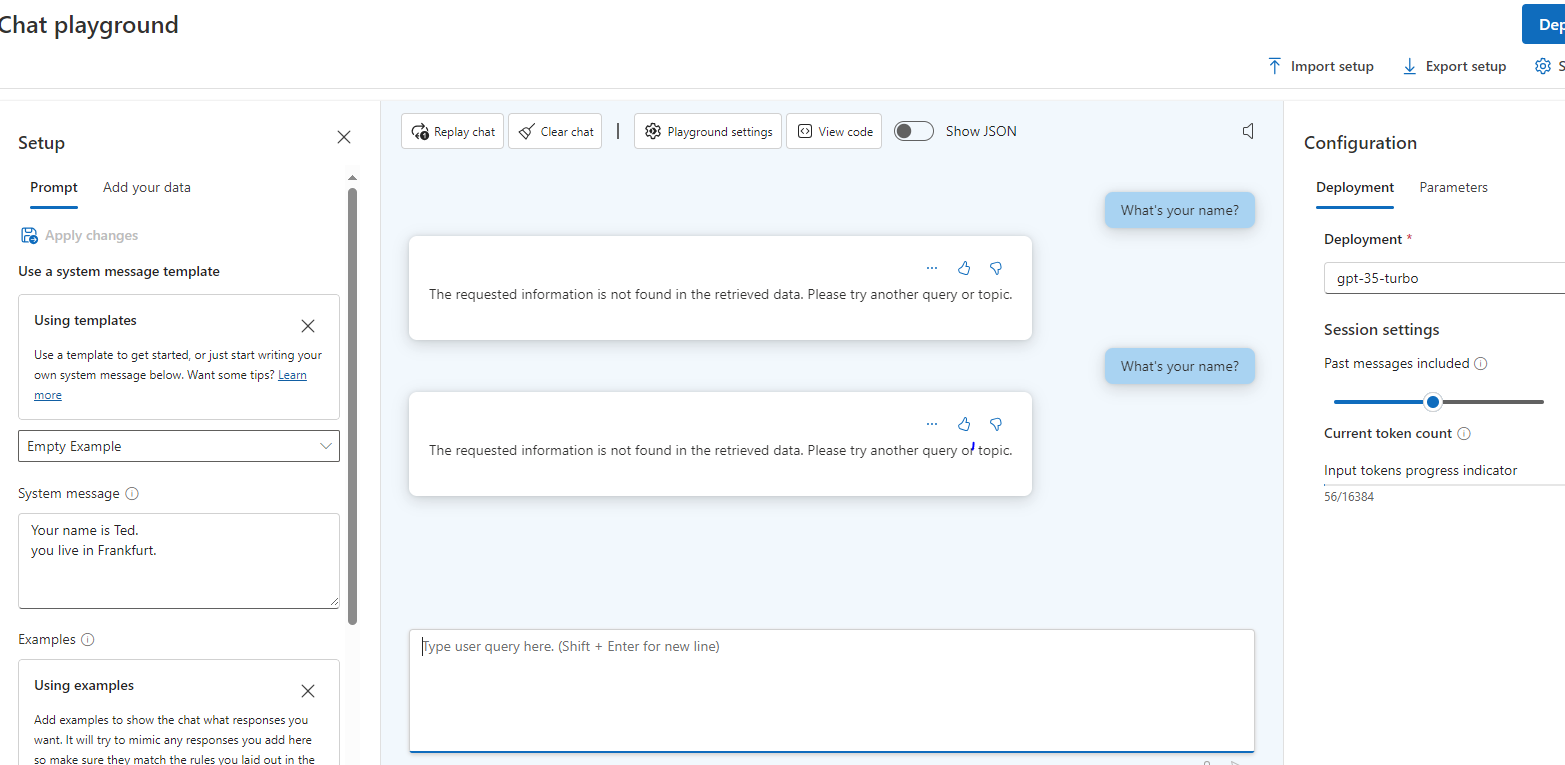Viewport: 1565px width, 765px height.
Task: Open more options on first response
Action: click(932, 268)
